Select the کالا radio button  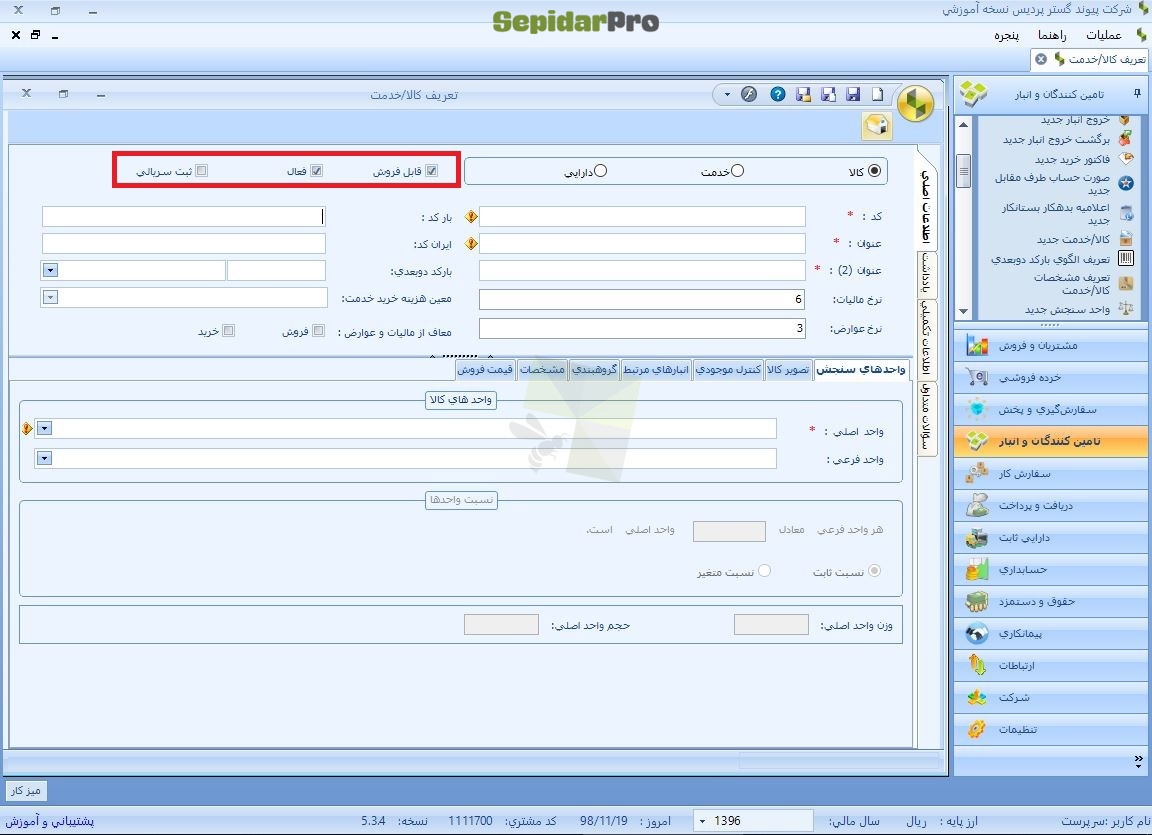874,170
